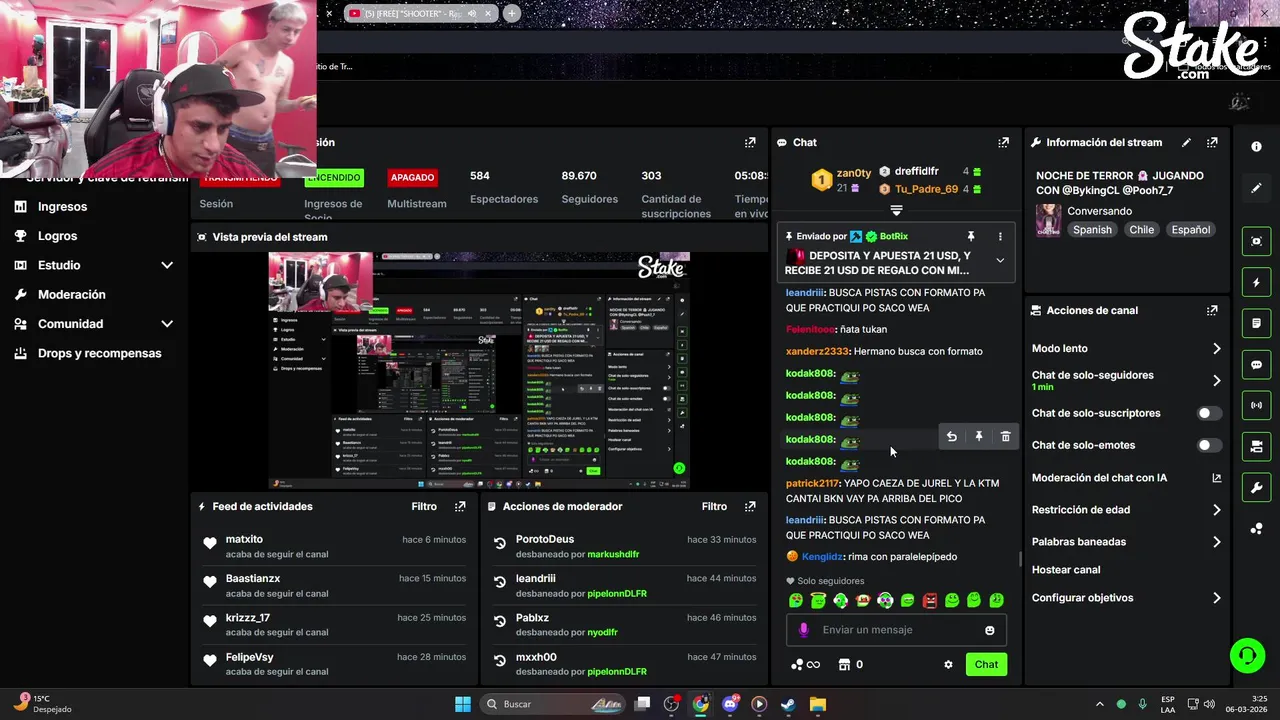
Task: Pop out the Acciones de canal panel
Action: coord(1212,311)
